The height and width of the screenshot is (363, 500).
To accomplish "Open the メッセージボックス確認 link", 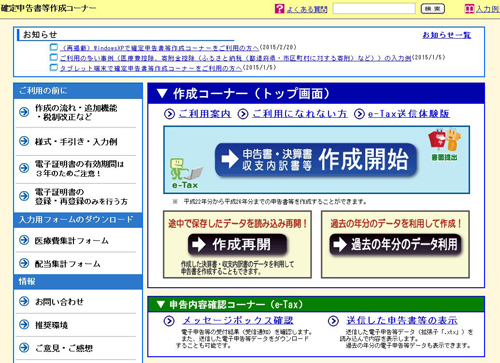I will (x=238, y=320).
